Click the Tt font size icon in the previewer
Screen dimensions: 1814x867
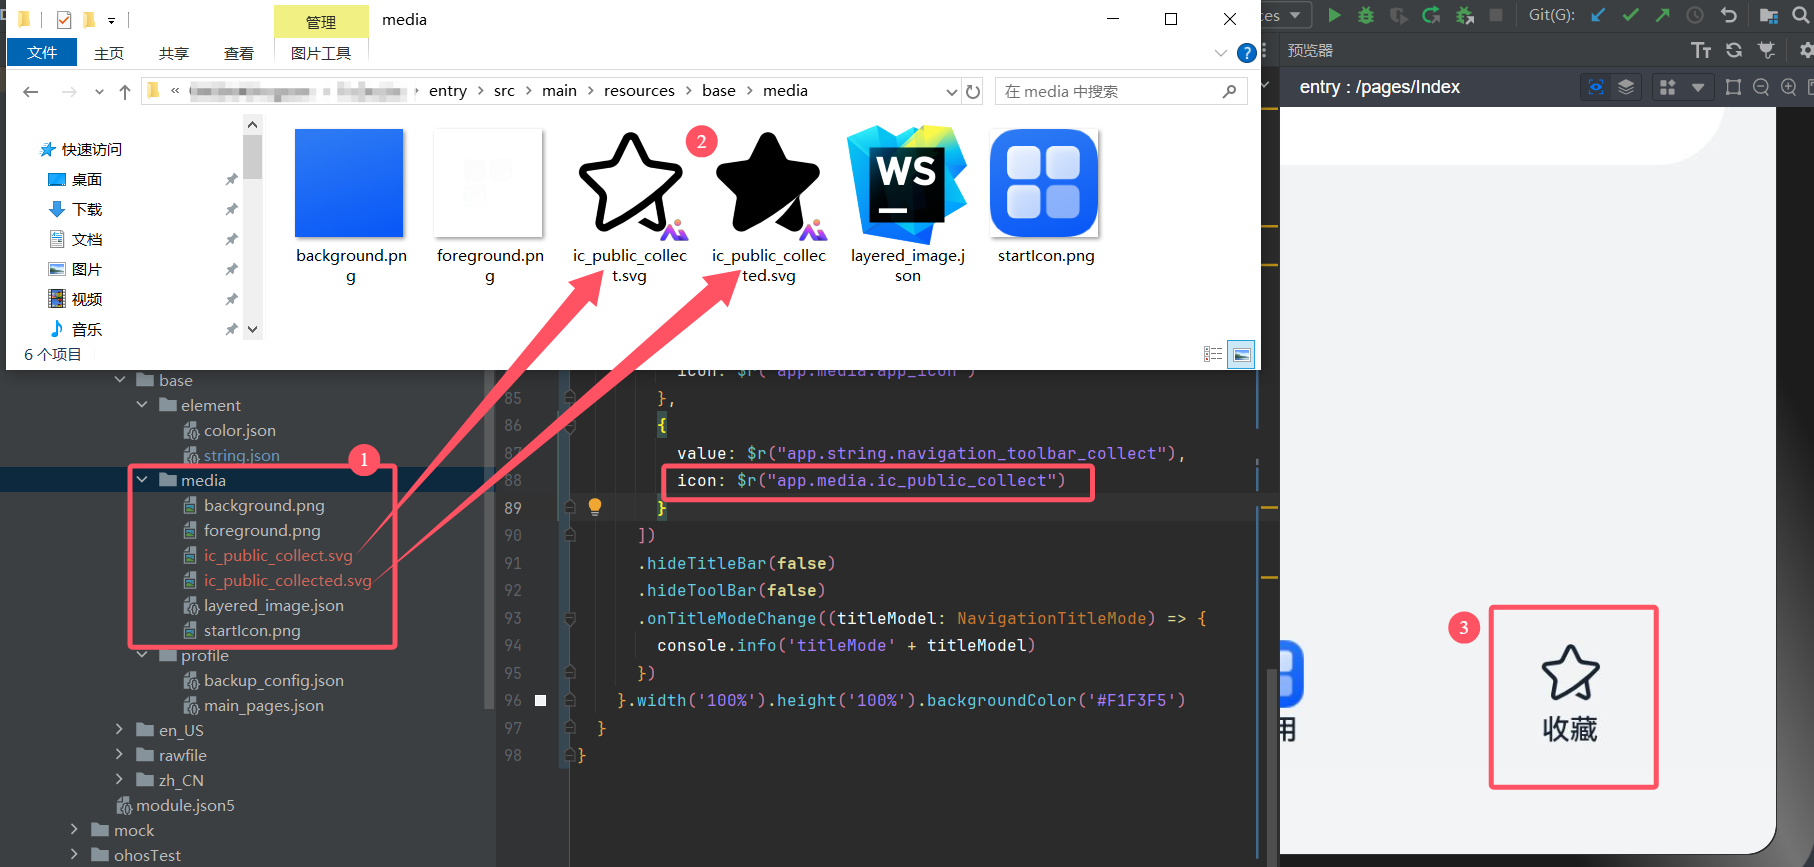1701,50
